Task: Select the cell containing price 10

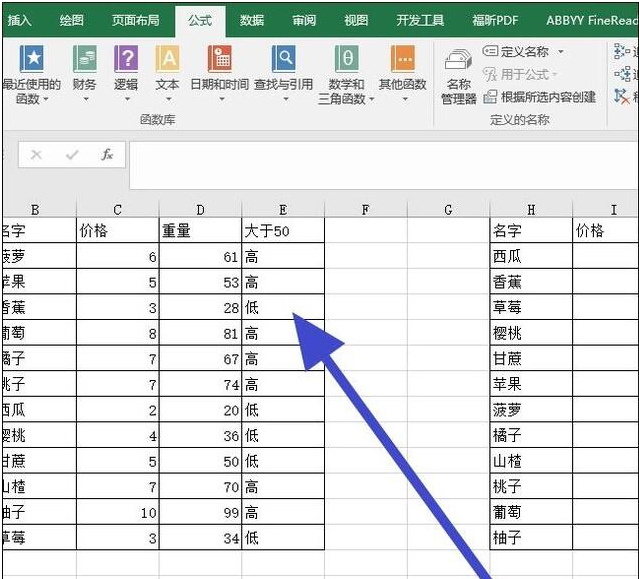Action: (117, 512)
